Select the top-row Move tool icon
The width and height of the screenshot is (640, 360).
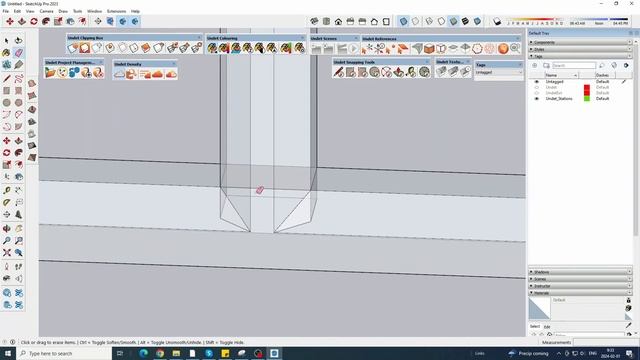(x=10, y=21)
